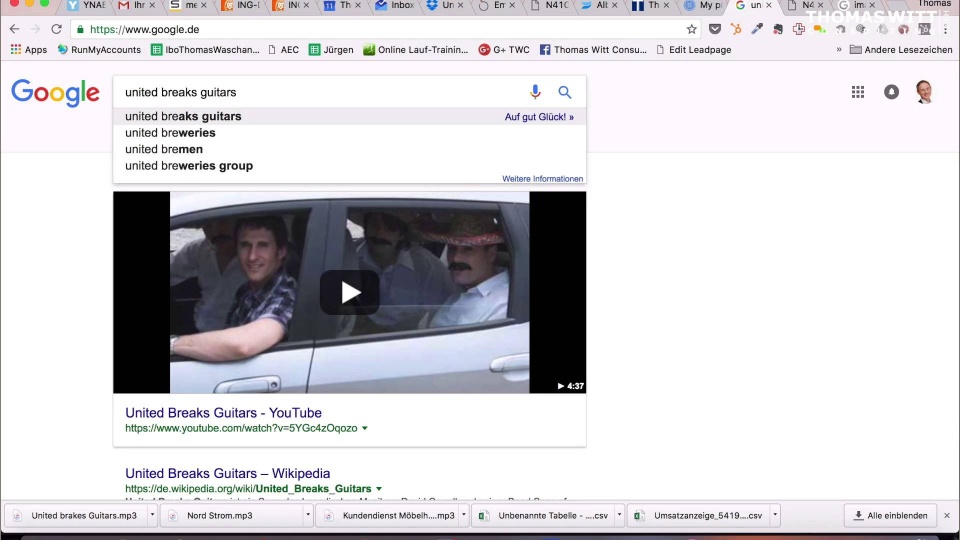
Task: Open the RunMyAccounts bookmark
Action: [99, 50]
